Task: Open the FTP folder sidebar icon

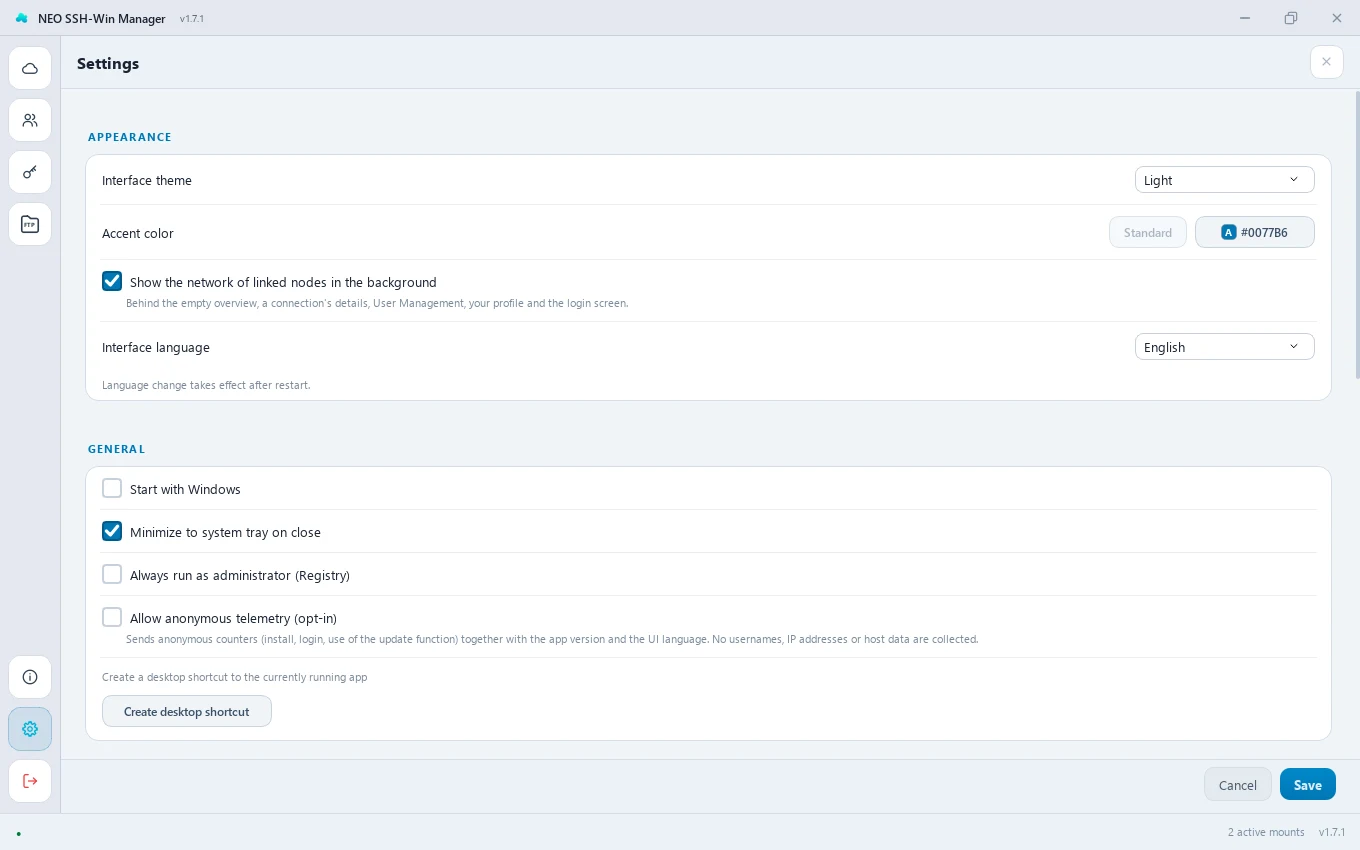Action: [x=30, y=224]
